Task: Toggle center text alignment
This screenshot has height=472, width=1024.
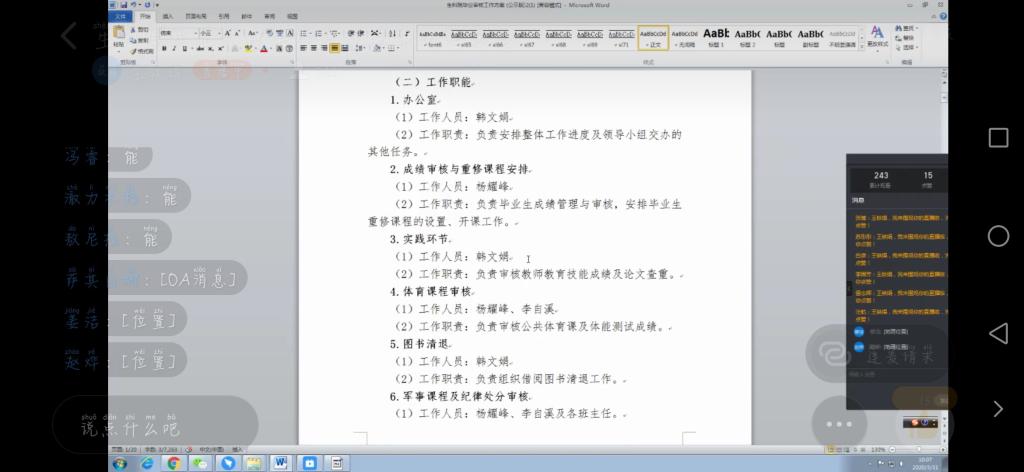Action: pyautogui.click(x=313, y=48)
